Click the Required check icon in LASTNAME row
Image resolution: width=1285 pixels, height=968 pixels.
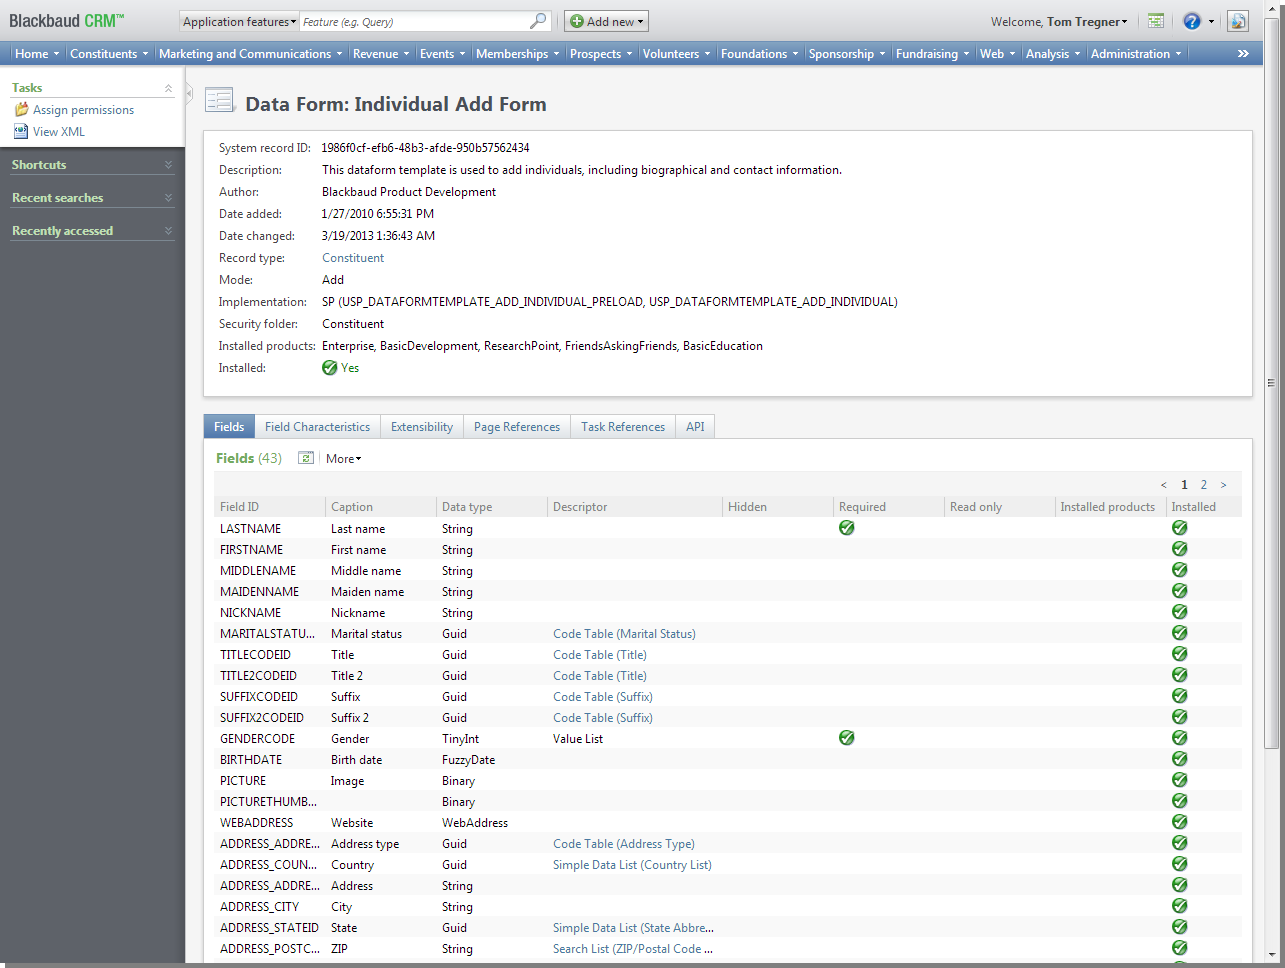(847, 528)
